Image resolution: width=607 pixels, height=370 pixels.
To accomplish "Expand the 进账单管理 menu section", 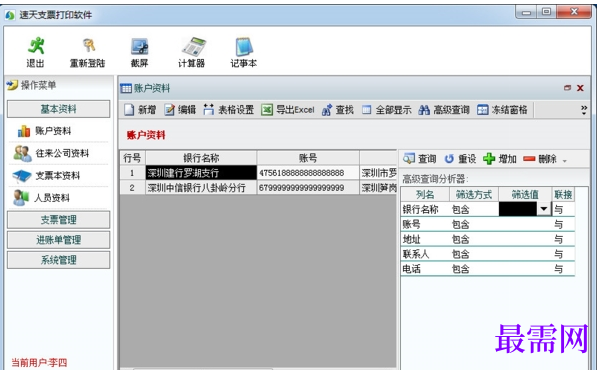I will (58, 240).
